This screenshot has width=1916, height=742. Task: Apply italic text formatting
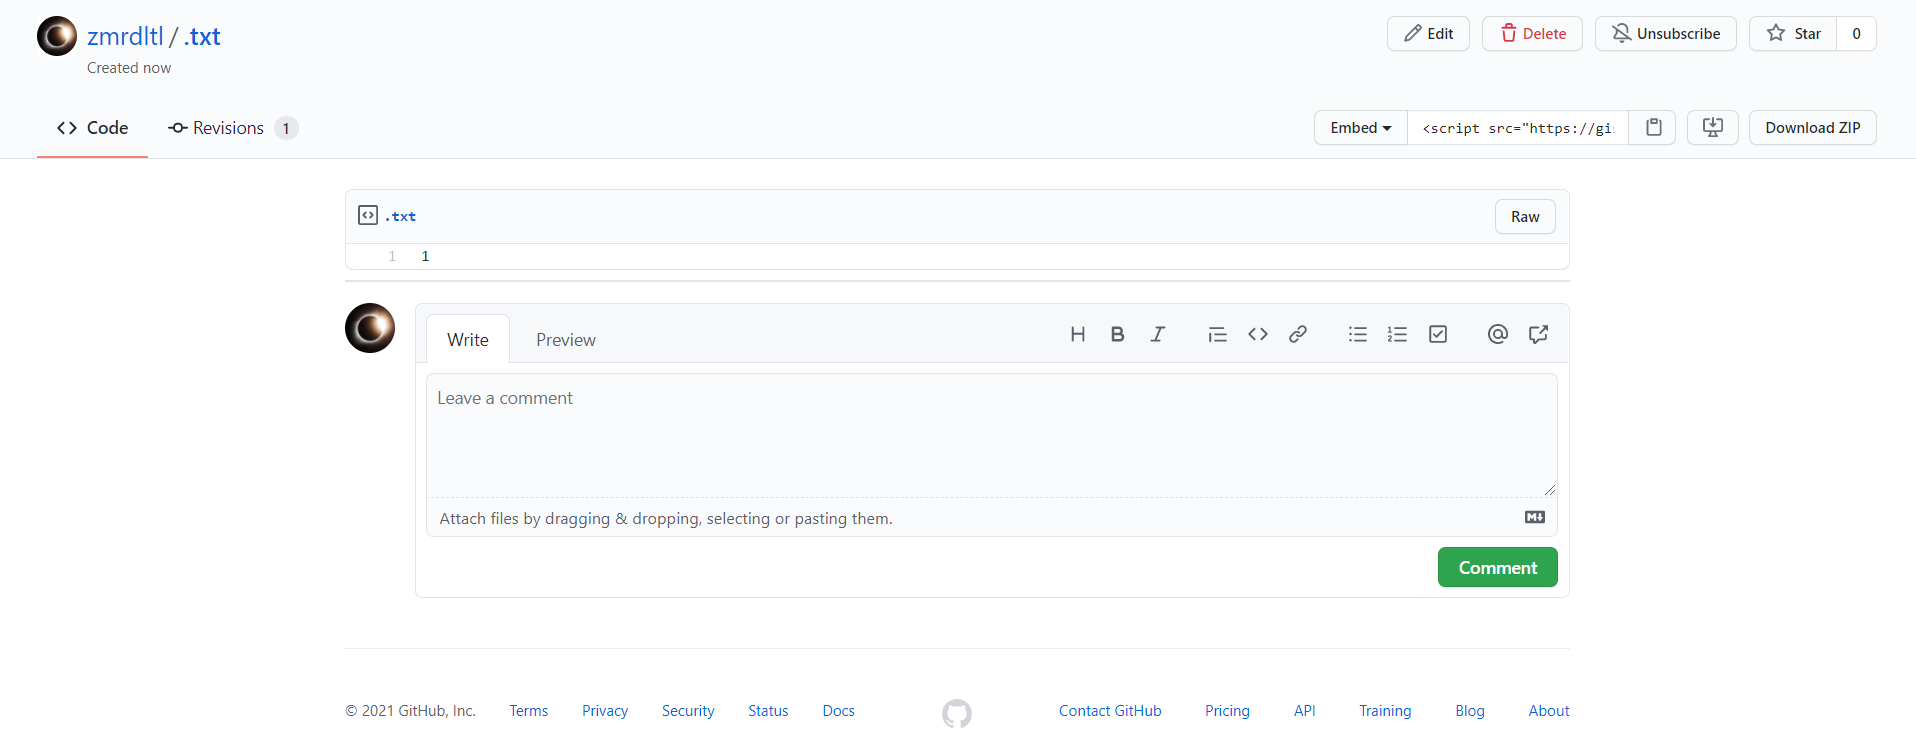(x=1157, y=334)
